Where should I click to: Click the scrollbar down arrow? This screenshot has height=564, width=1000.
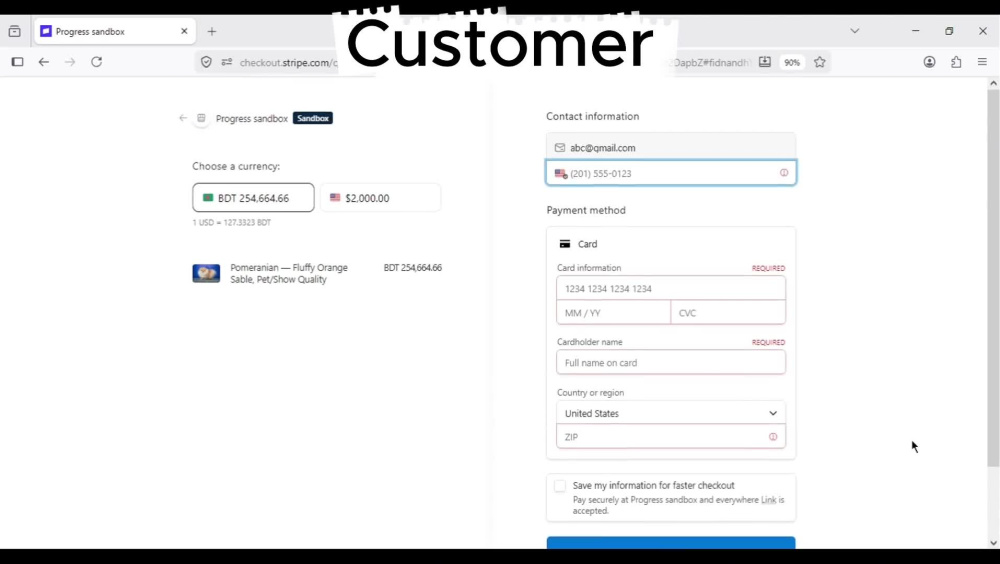coord(993,543)
